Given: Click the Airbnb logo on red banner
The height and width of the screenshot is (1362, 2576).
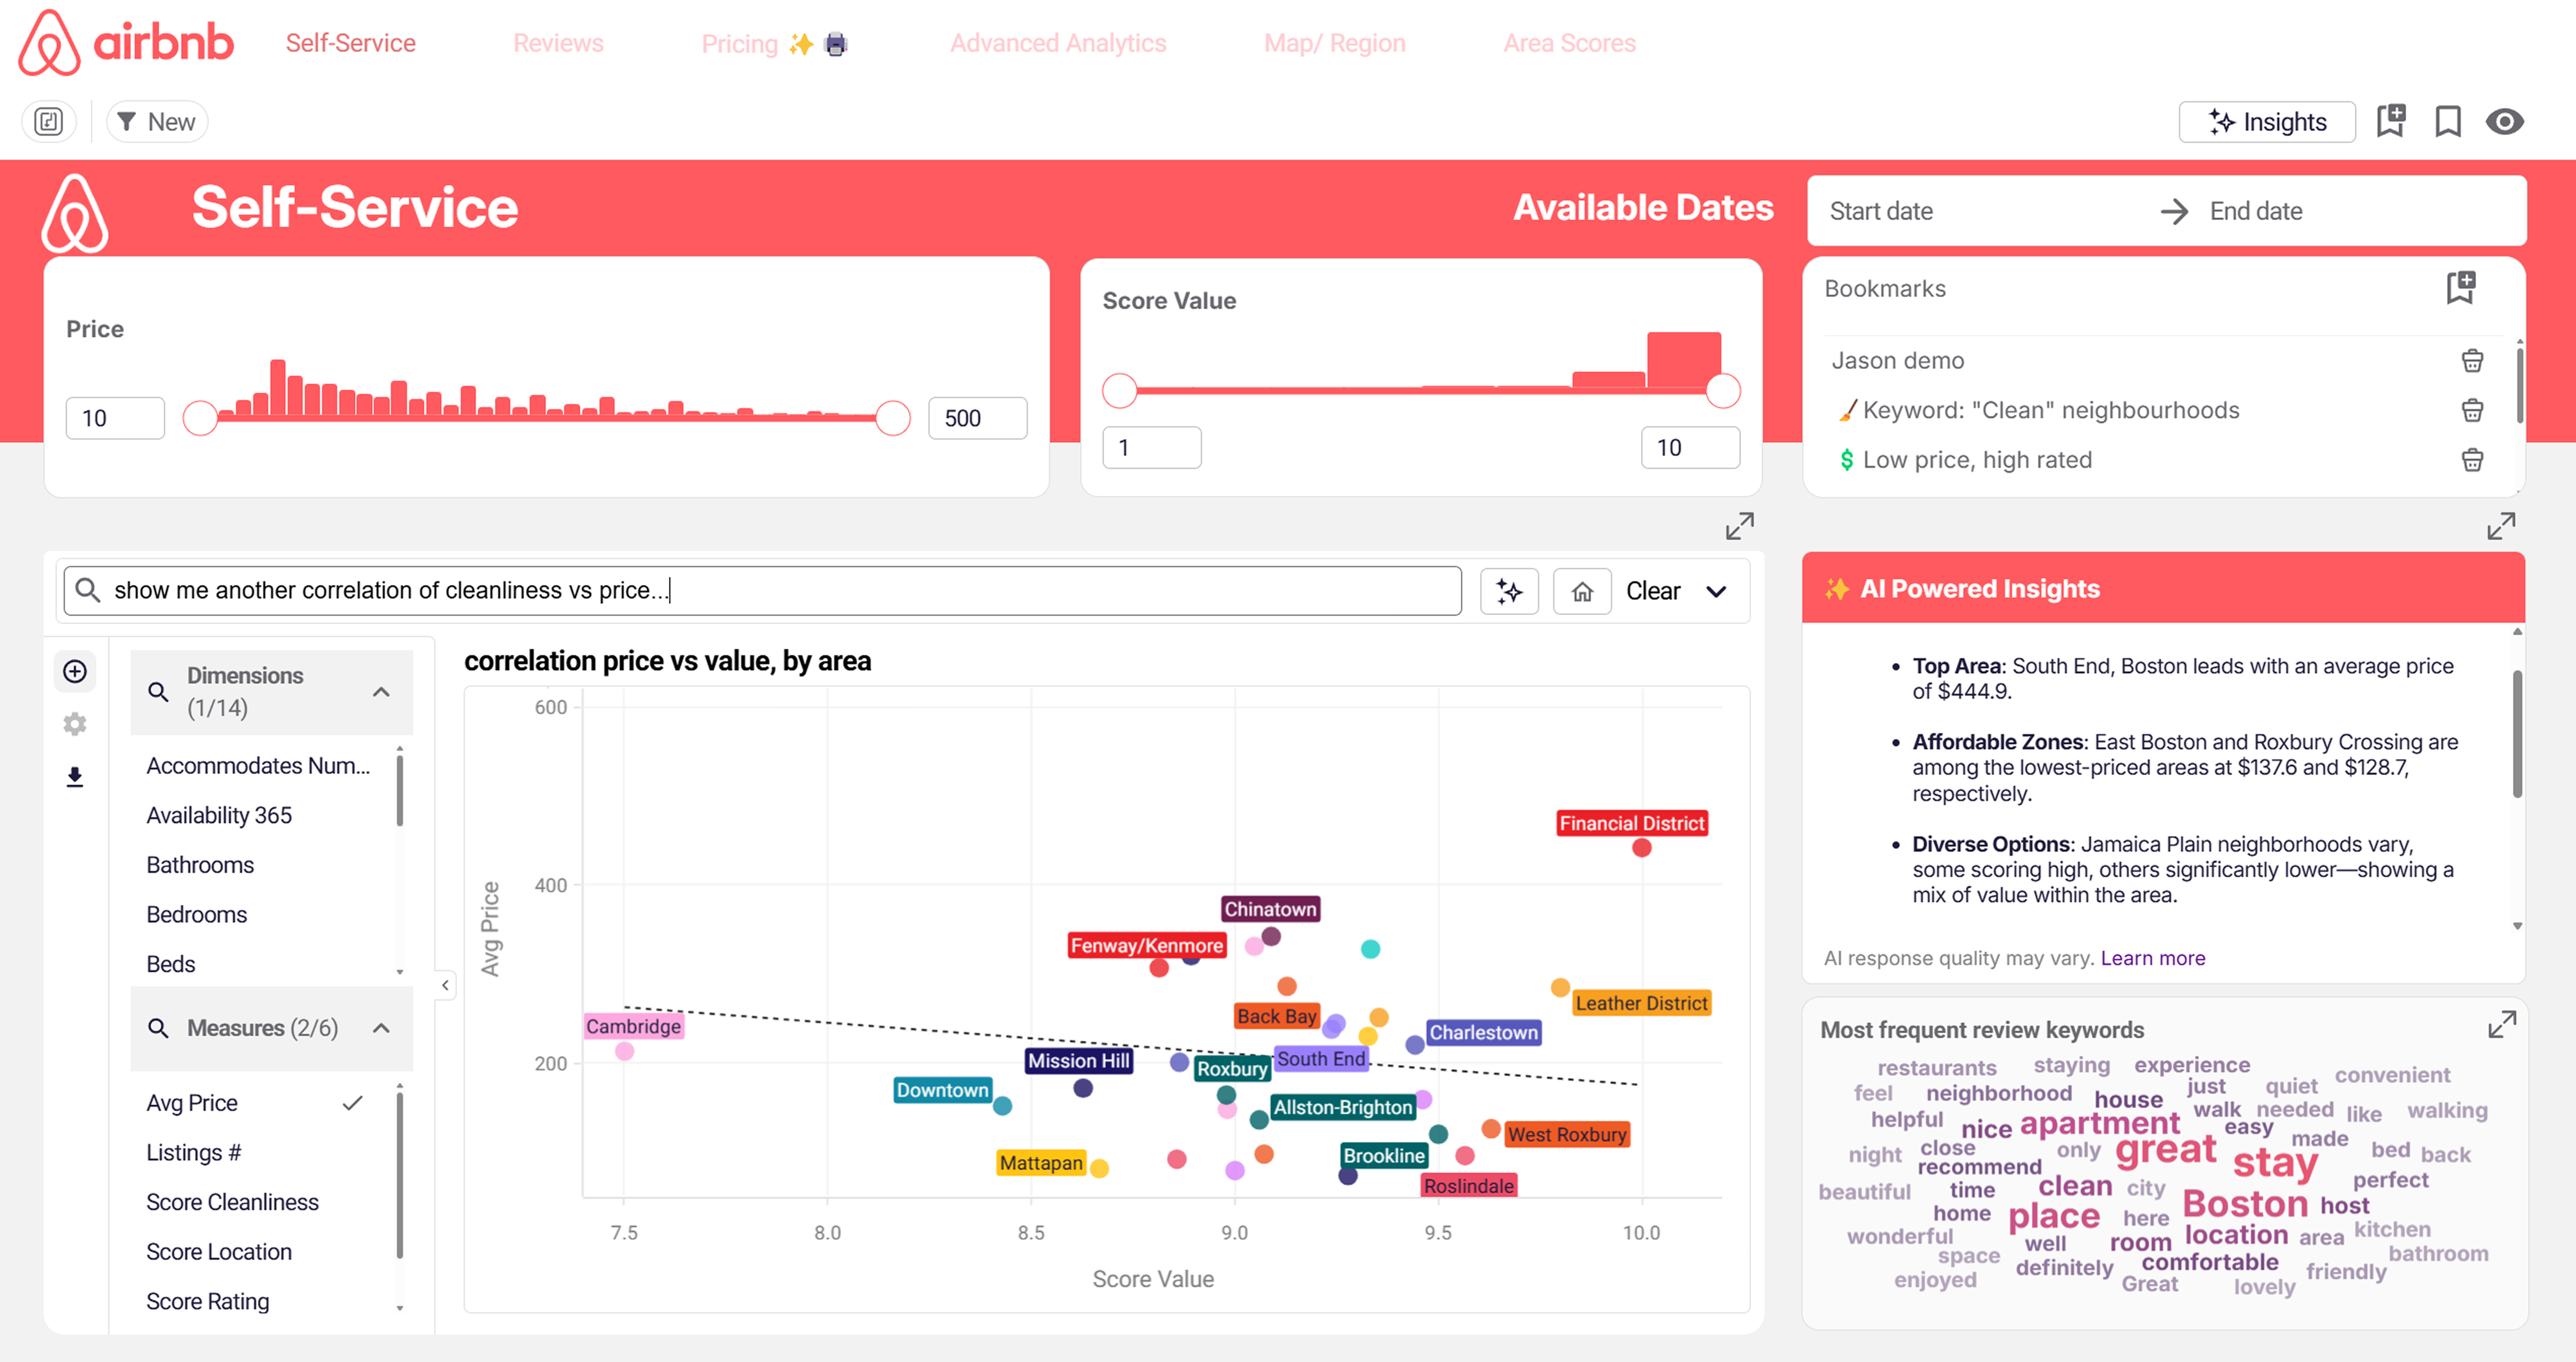Looking at the screenshot, I should pos(75,214).
